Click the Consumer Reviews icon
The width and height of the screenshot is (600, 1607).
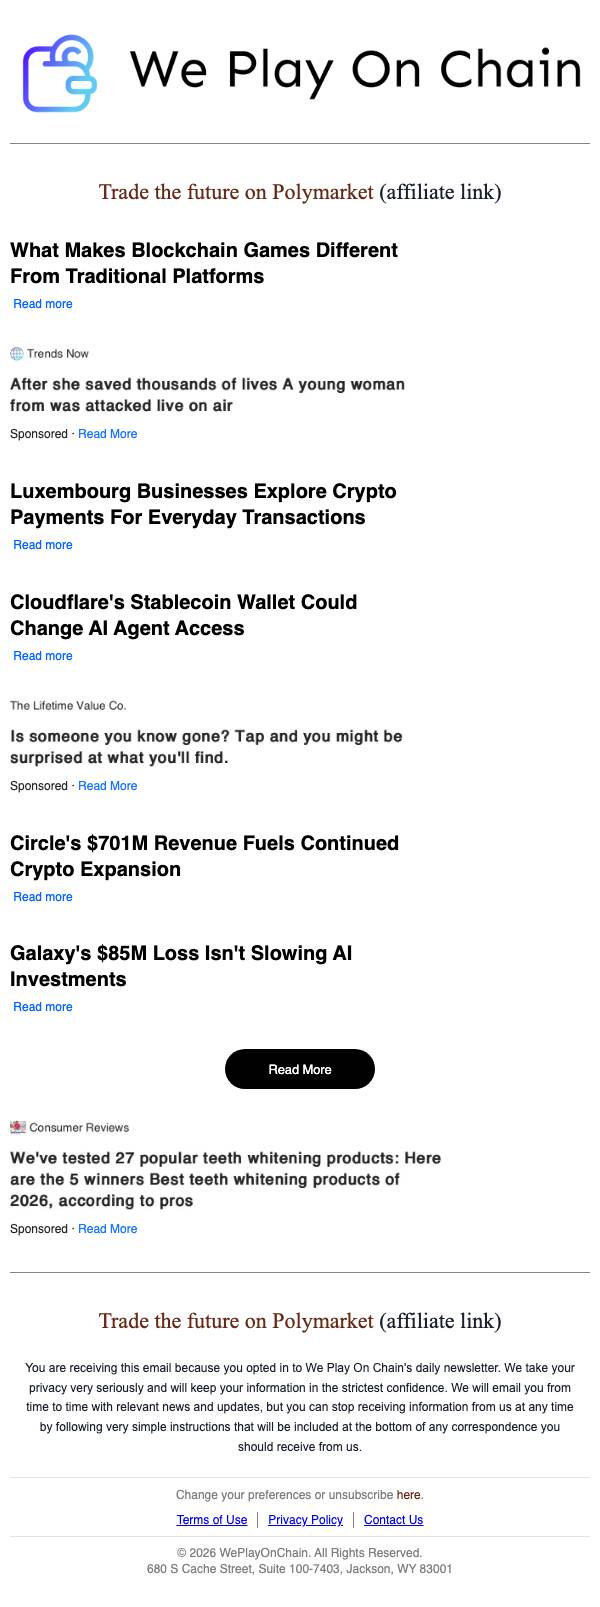click(x=18, y=1128)
